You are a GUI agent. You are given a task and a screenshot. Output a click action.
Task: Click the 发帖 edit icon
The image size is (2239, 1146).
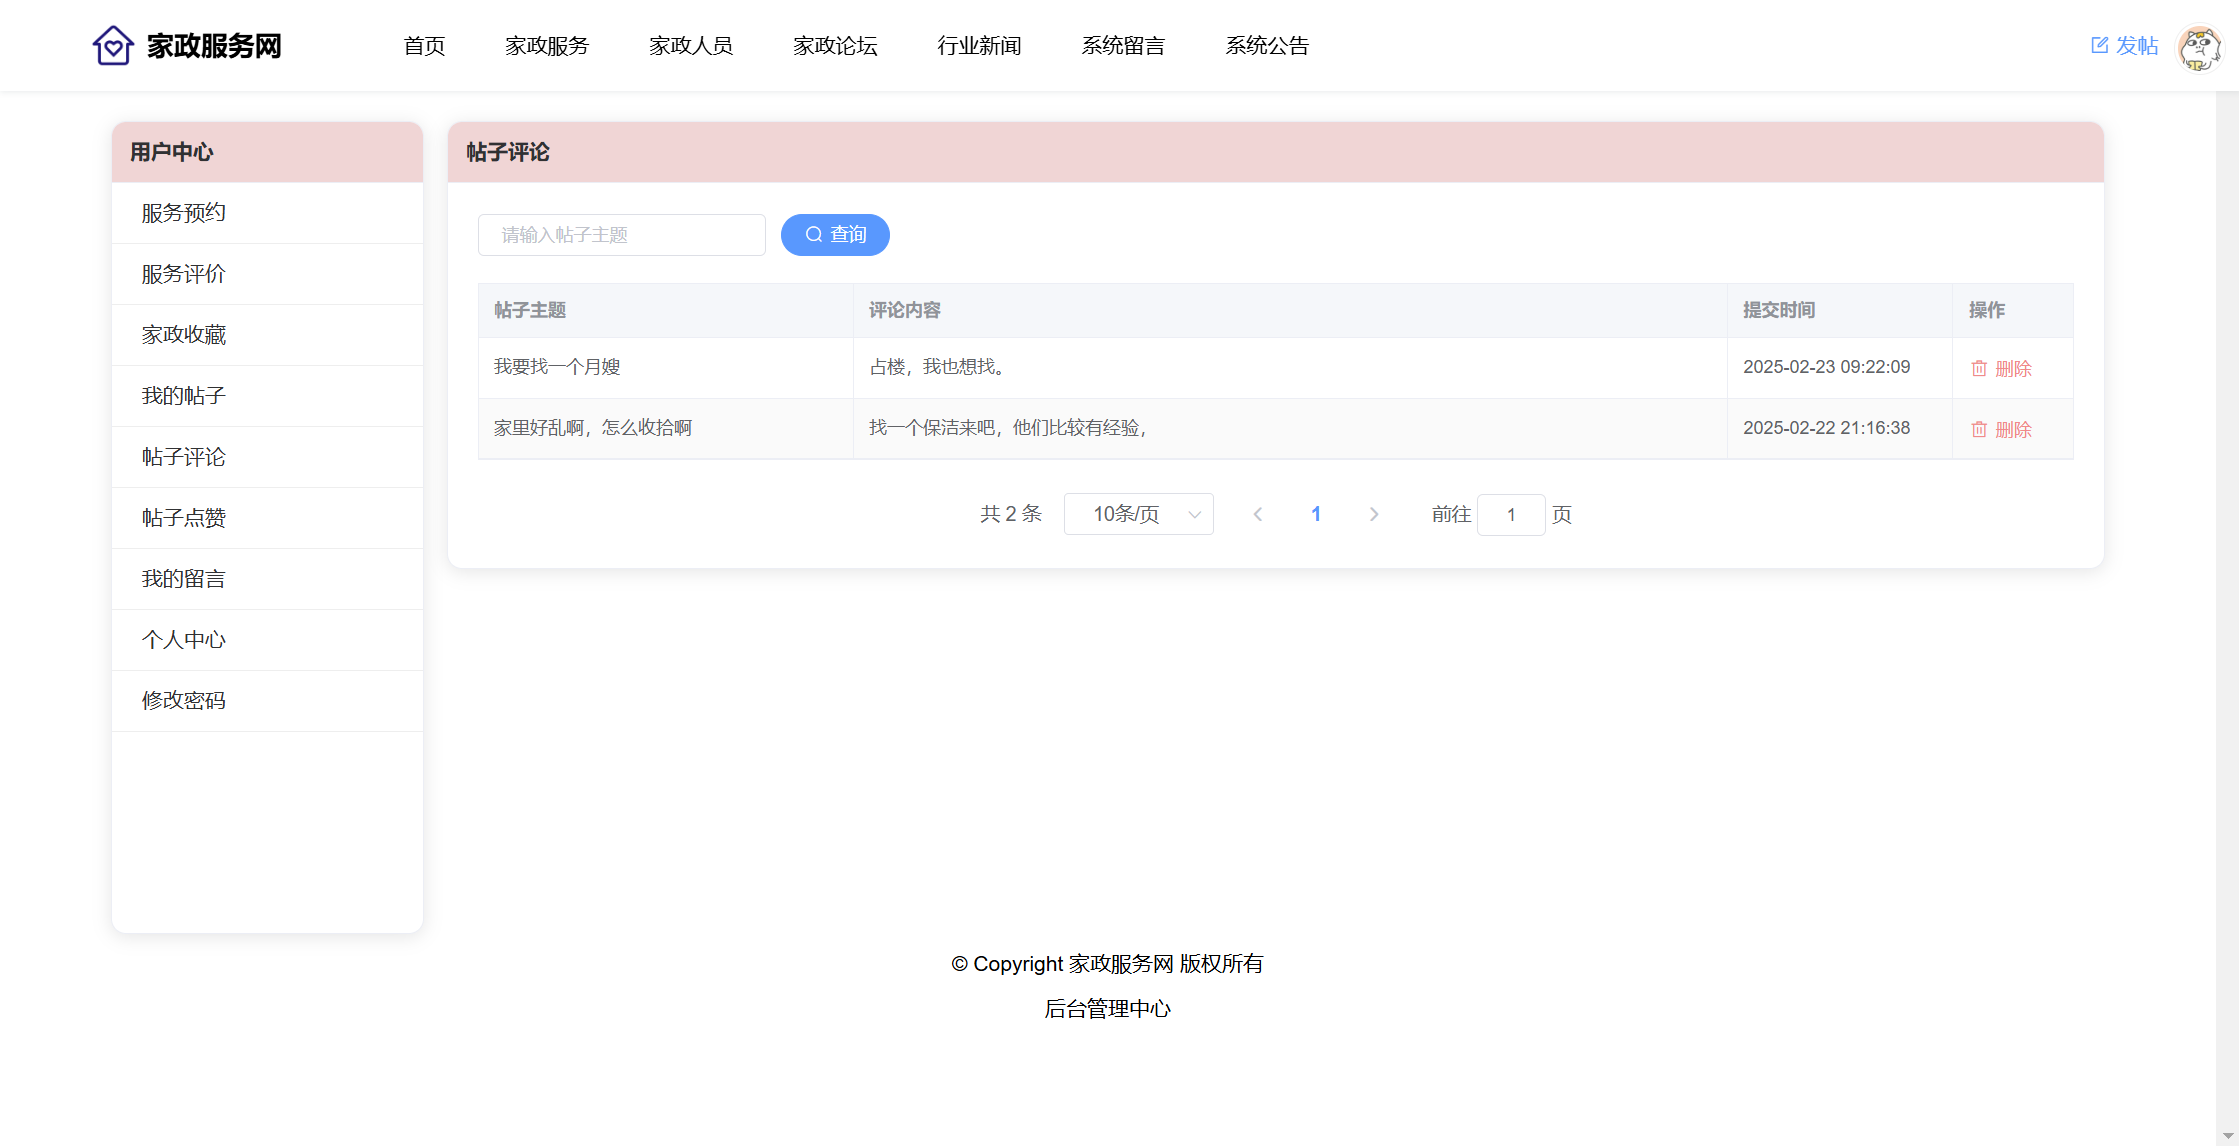point(2099,46)
